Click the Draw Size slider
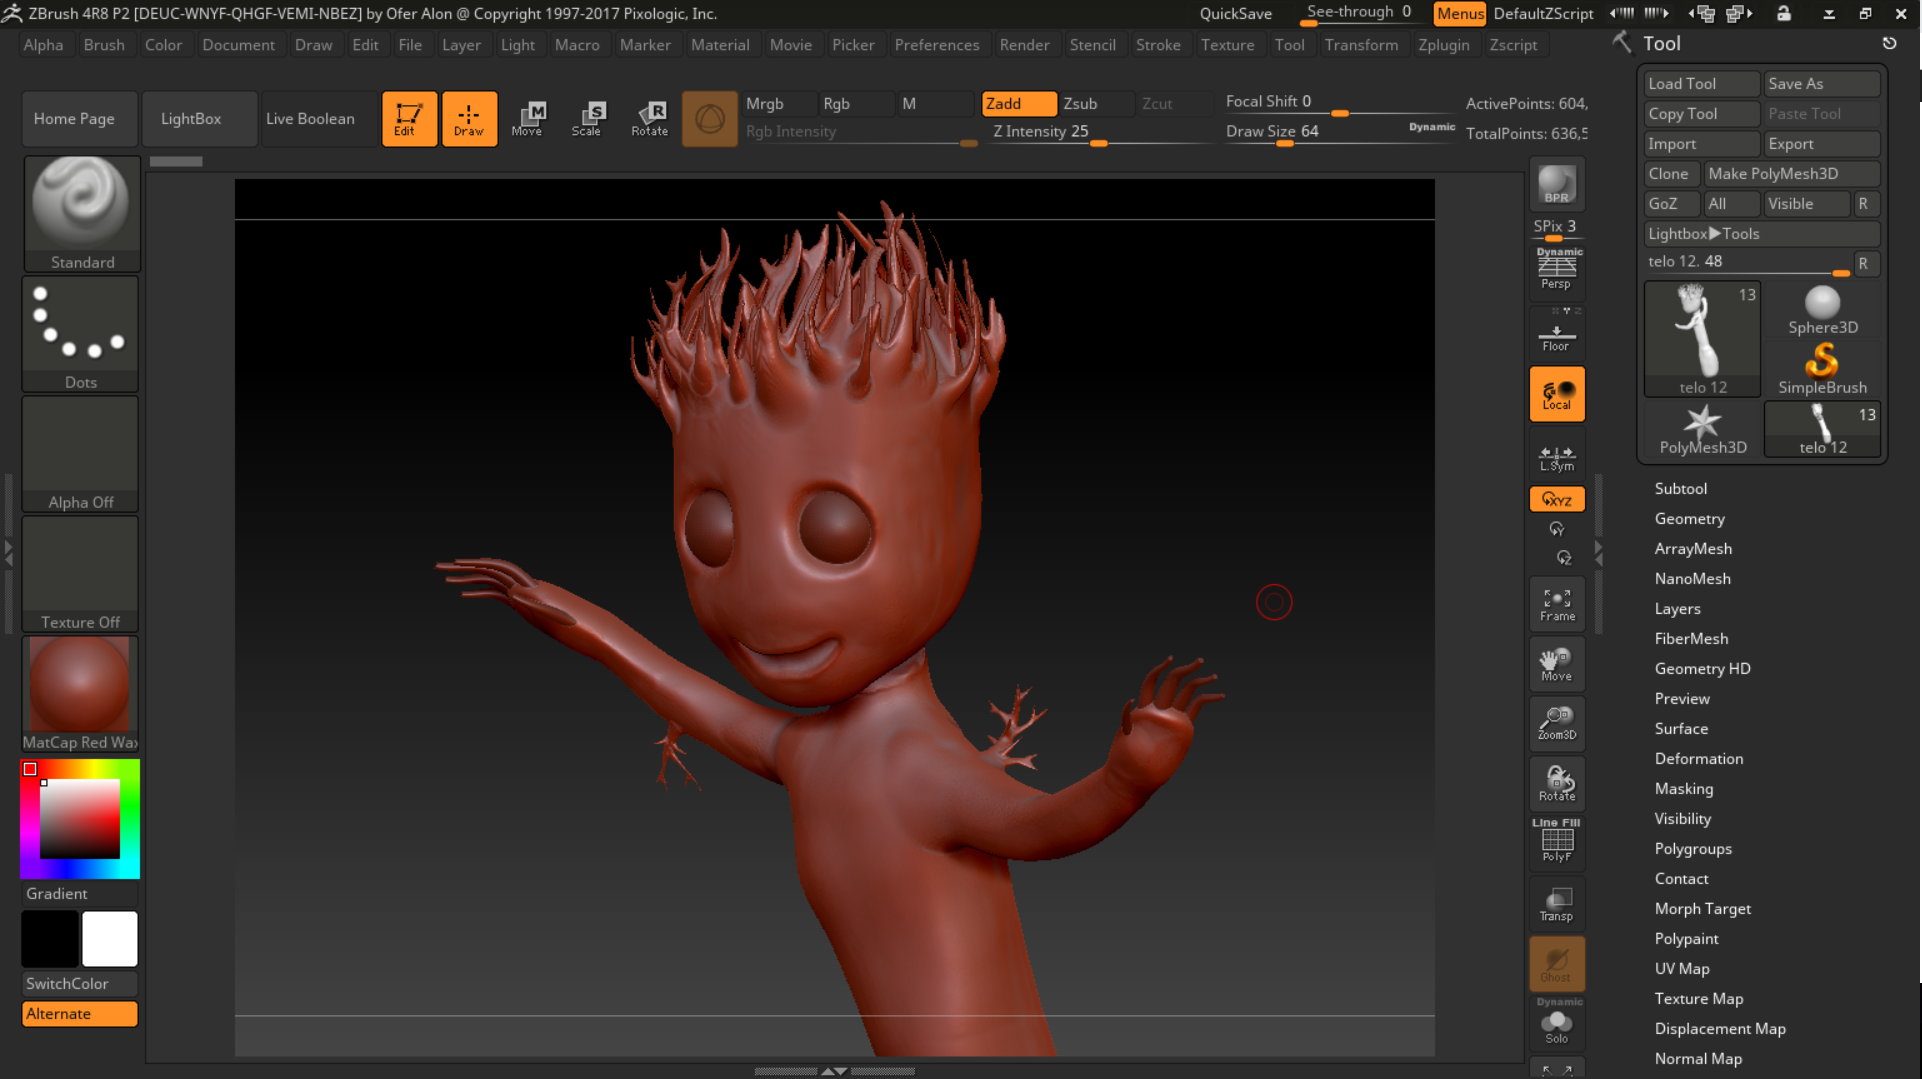Image resolution: width=1922 pixels, height=1079 pixels. (1338, 133)
